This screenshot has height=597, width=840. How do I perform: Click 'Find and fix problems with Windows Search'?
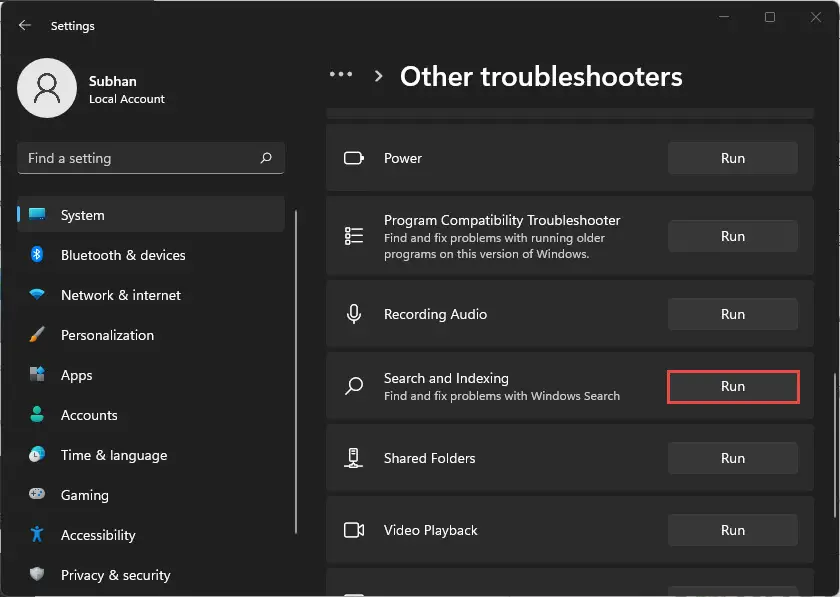tap(501, 396)
